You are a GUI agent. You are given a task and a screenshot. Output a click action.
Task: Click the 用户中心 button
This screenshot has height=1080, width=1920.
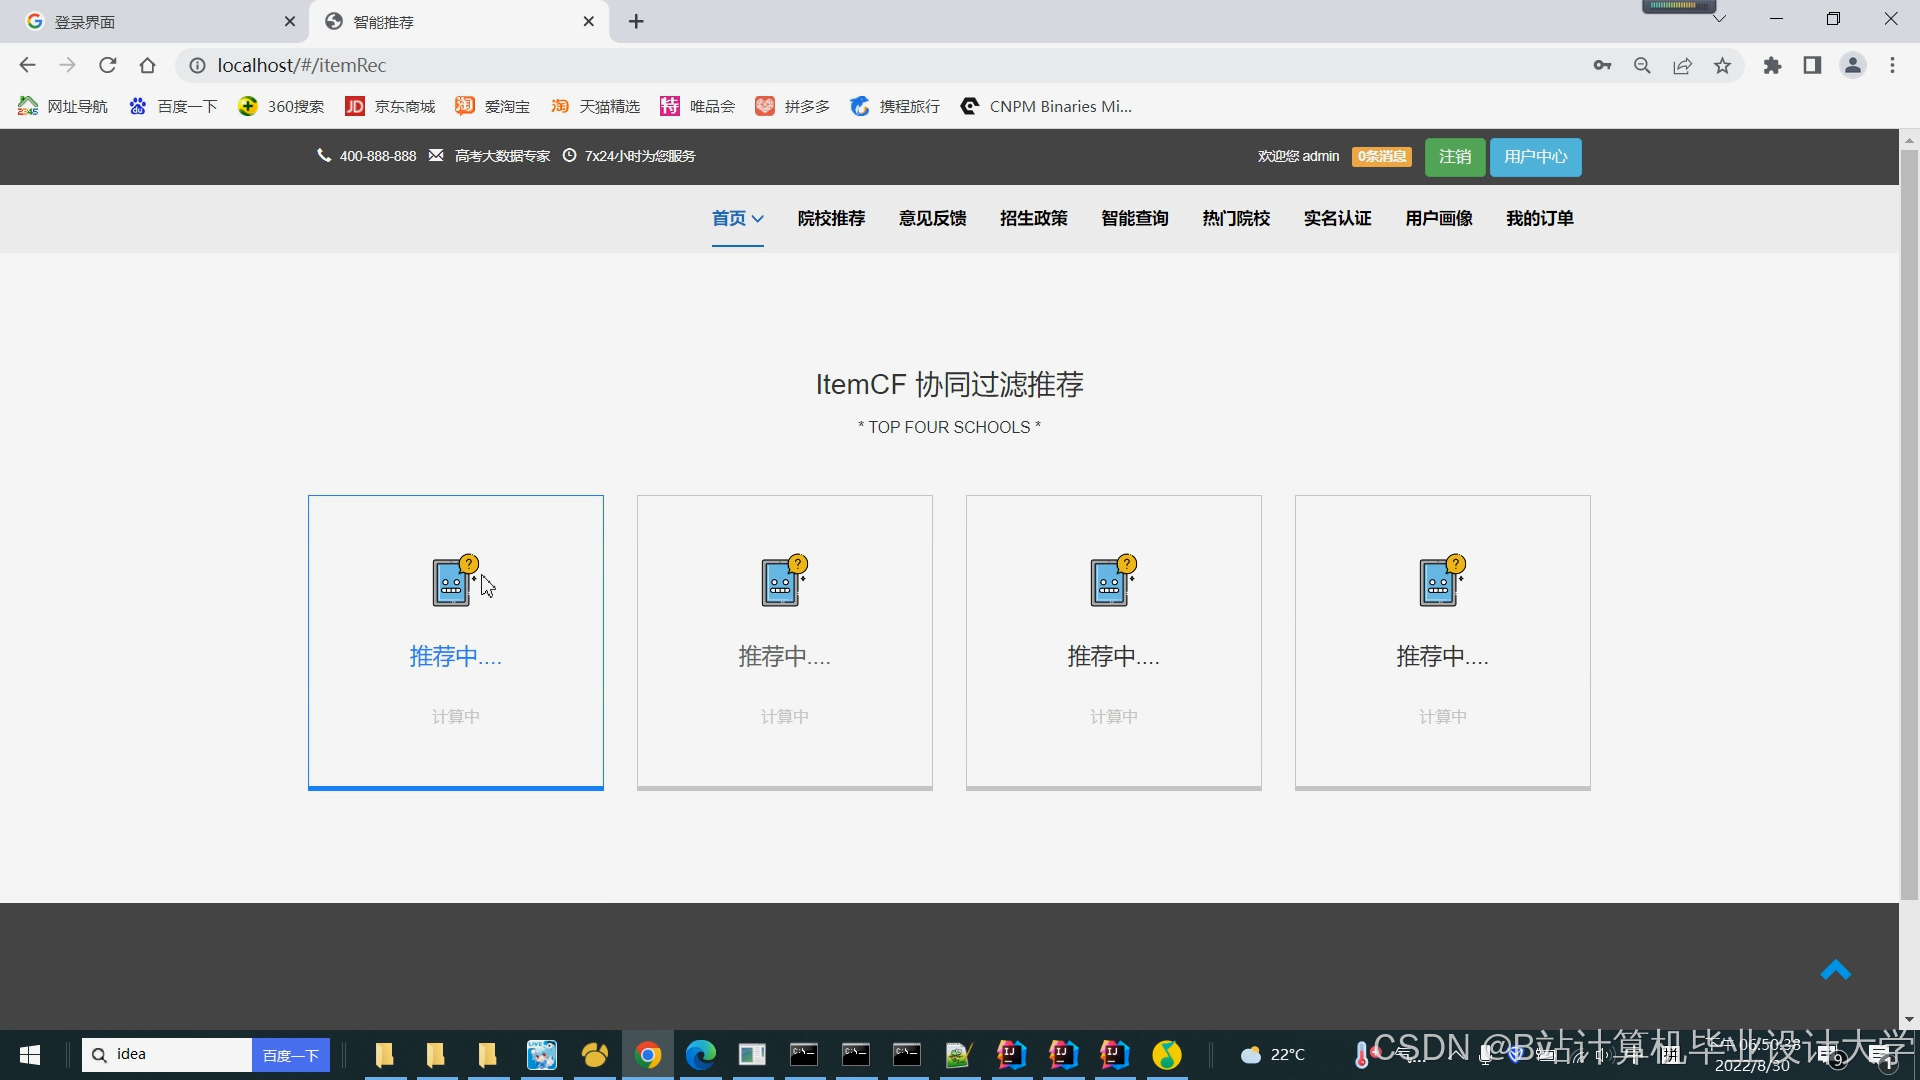coord(1535,157)
